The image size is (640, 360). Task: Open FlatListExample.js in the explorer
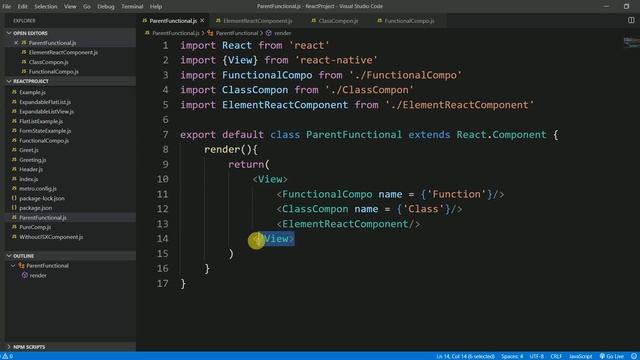coord(41,121)
